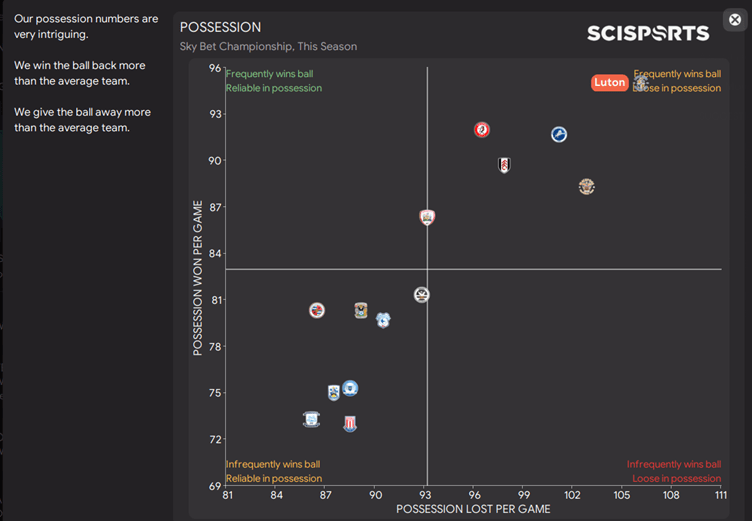
Task: Select the Huddersfield Town badge point
Action: pyautogui.click(x=334, y=393)
